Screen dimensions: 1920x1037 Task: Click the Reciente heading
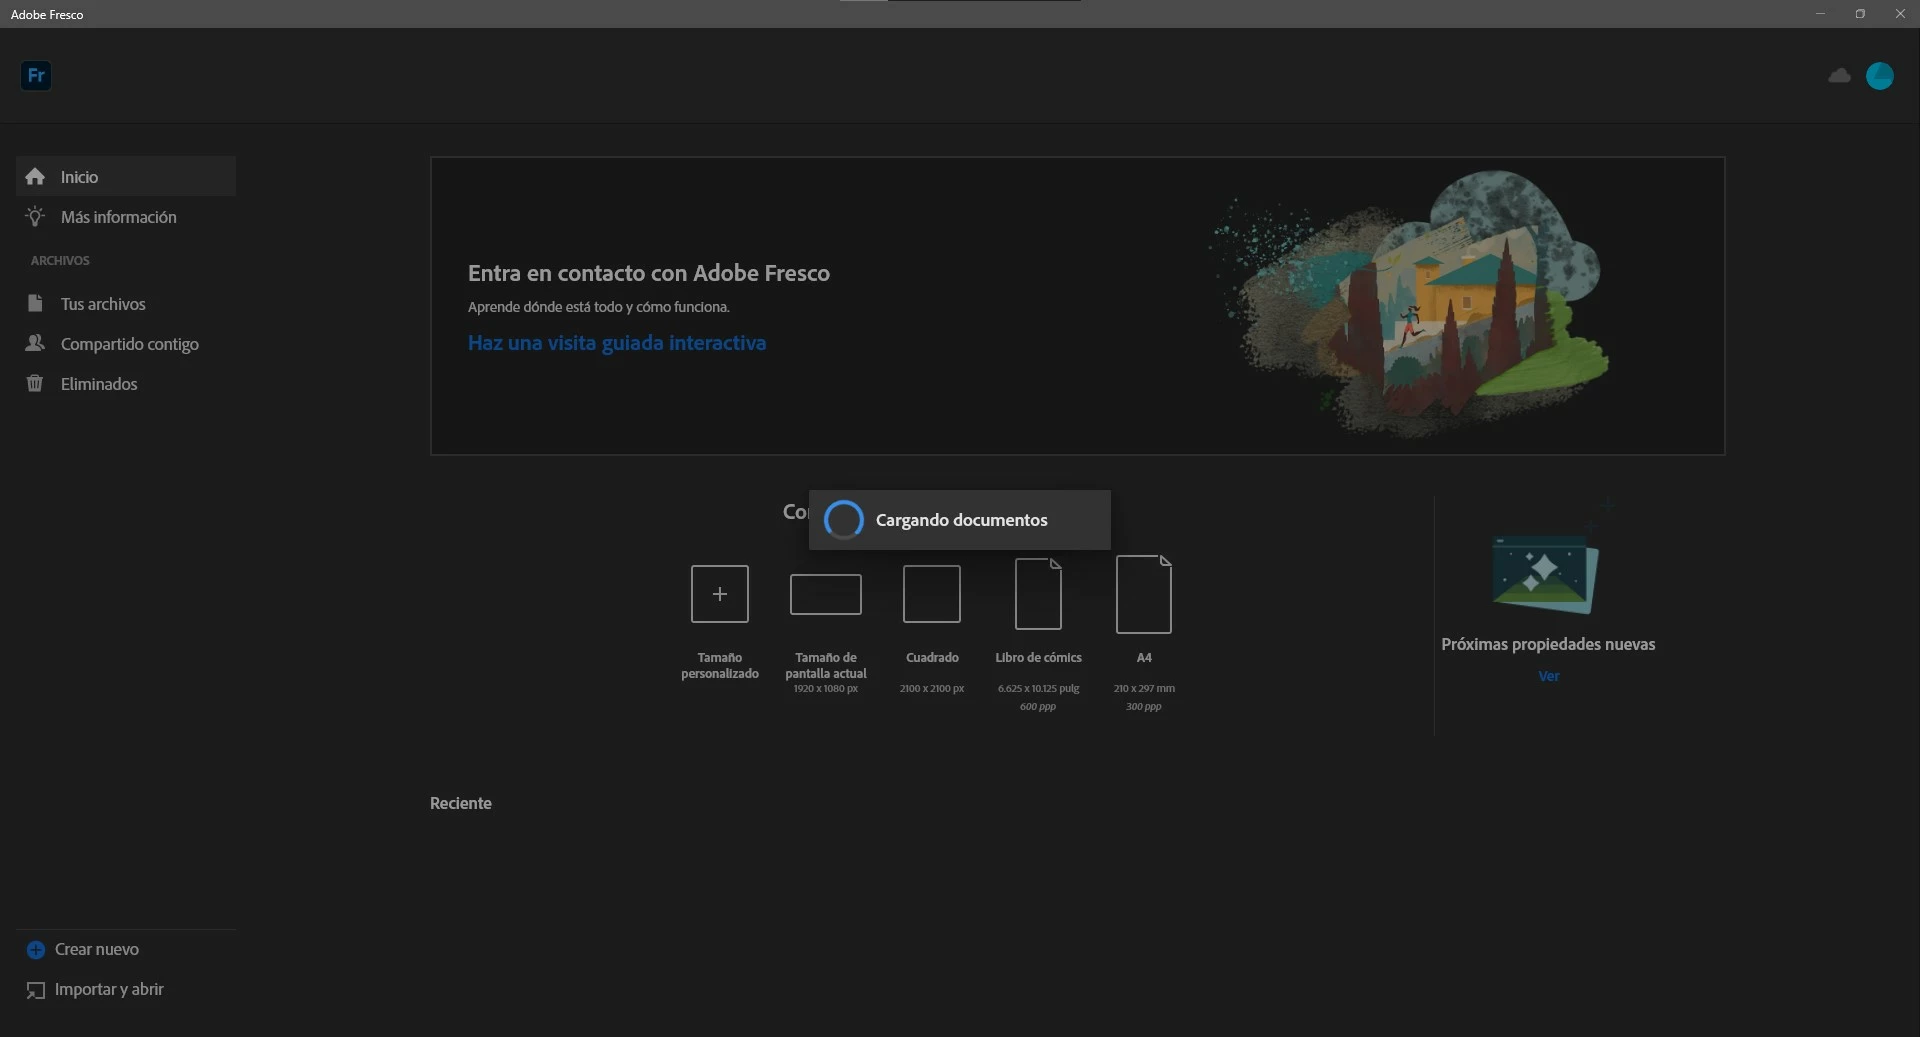(461, 803)
